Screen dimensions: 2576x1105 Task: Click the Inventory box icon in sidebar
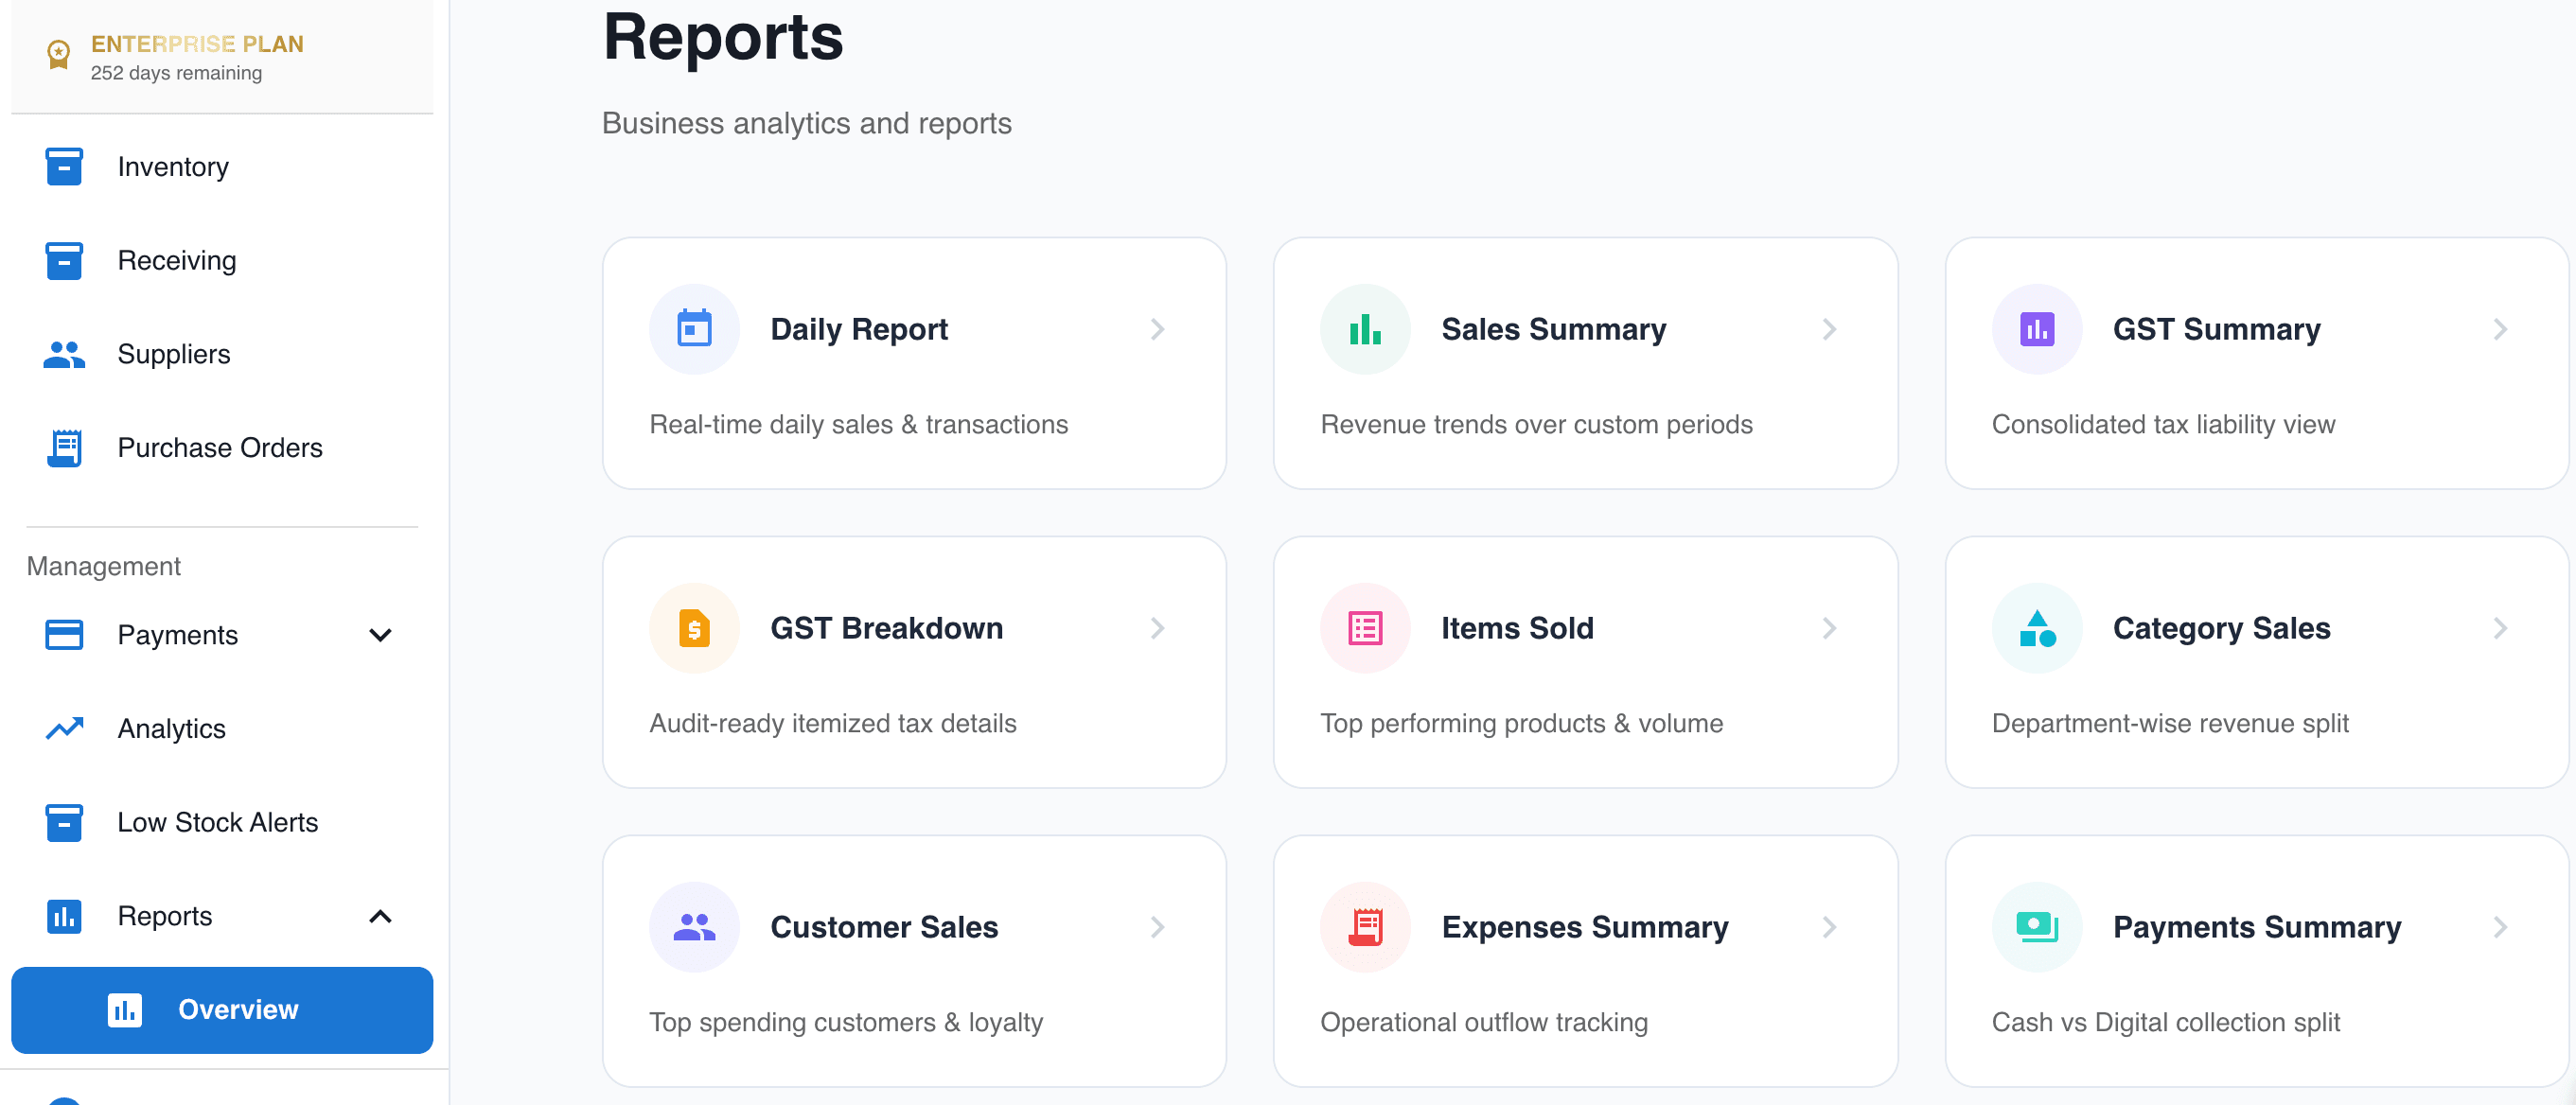[64, 167]
